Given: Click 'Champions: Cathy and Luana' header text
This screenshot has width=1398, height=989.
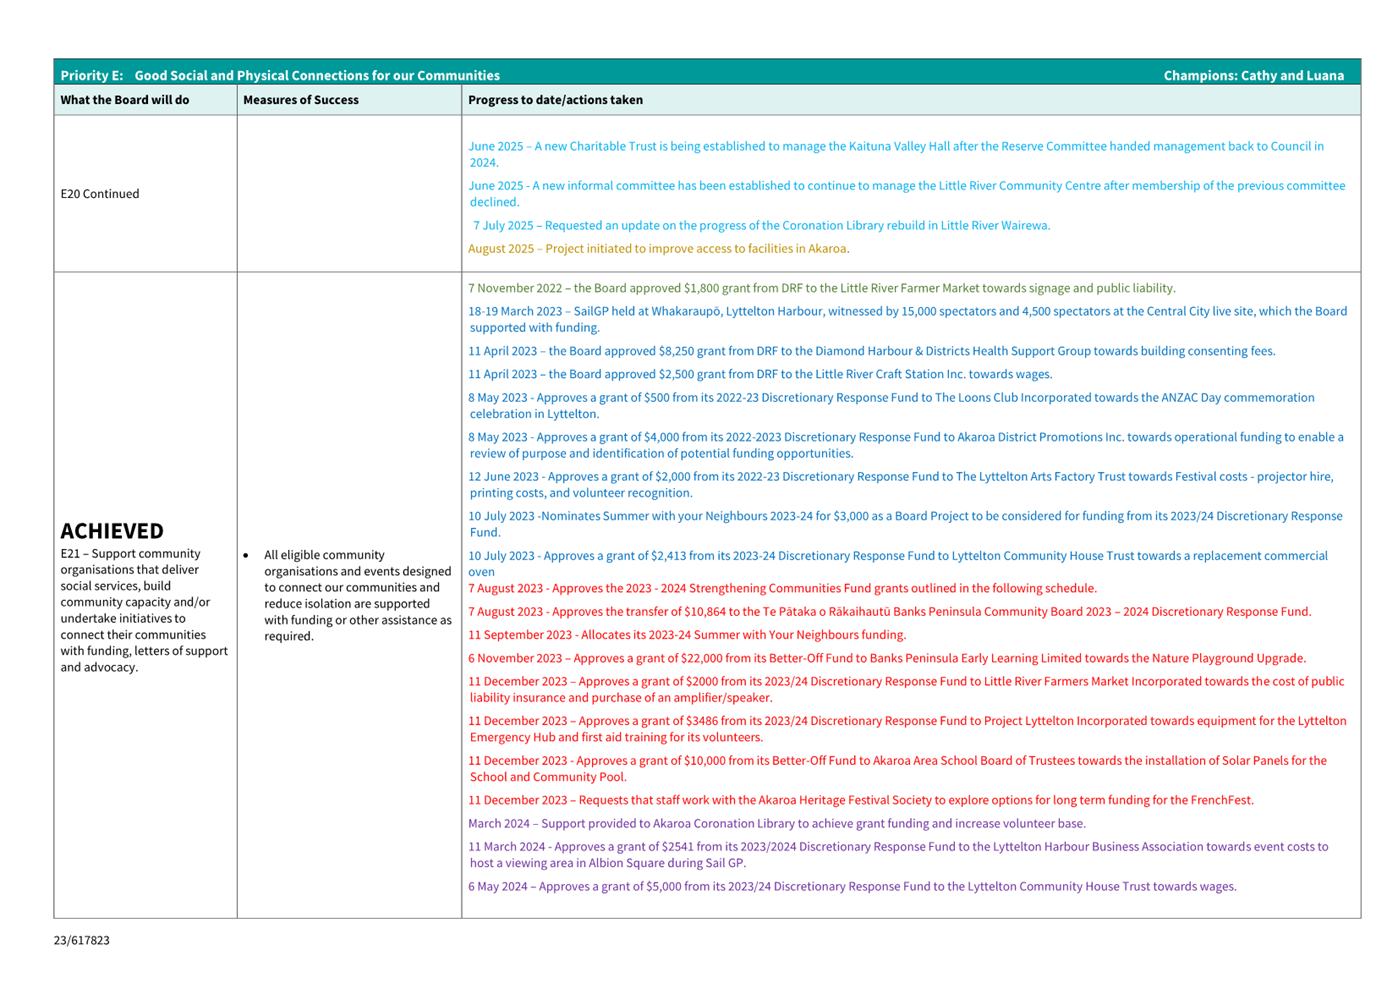Looking at the screenshot, I should [1253, 75].
